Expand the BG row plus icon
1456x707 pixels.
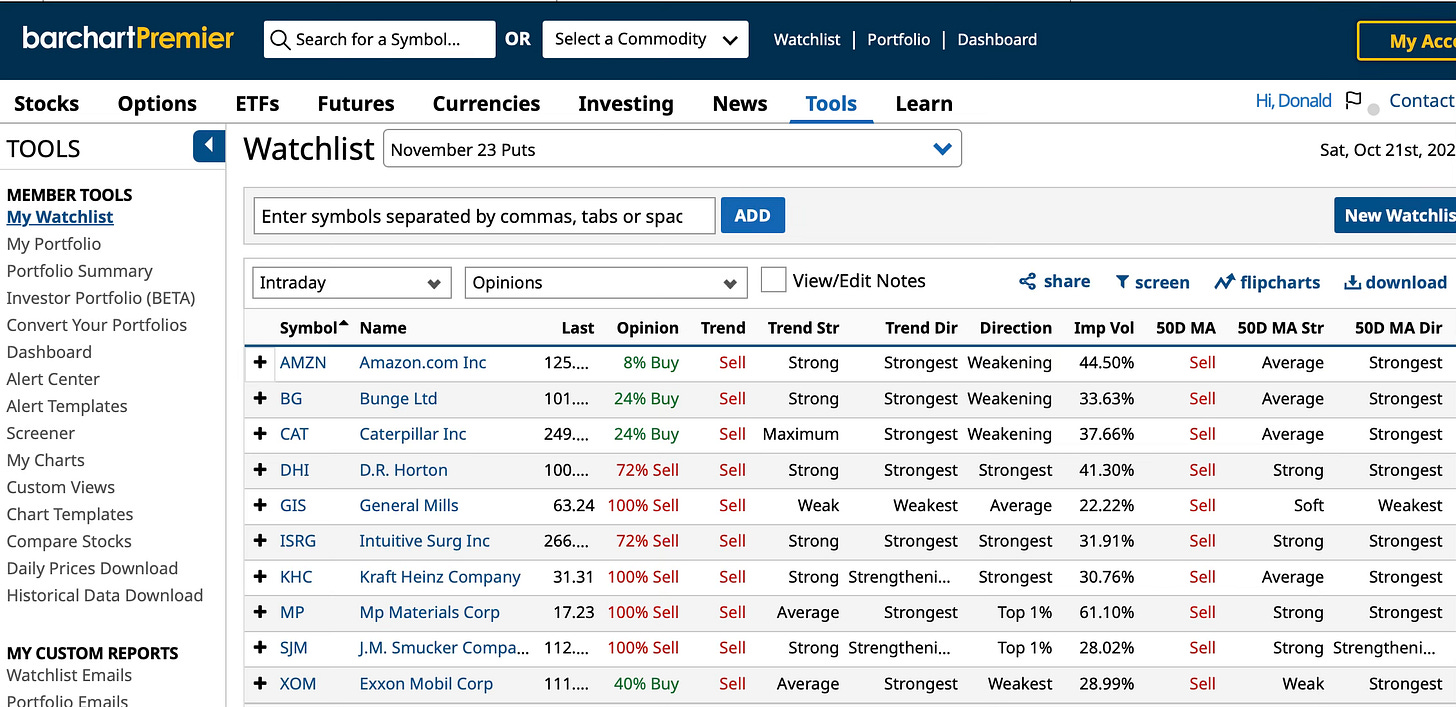[260, 398]
